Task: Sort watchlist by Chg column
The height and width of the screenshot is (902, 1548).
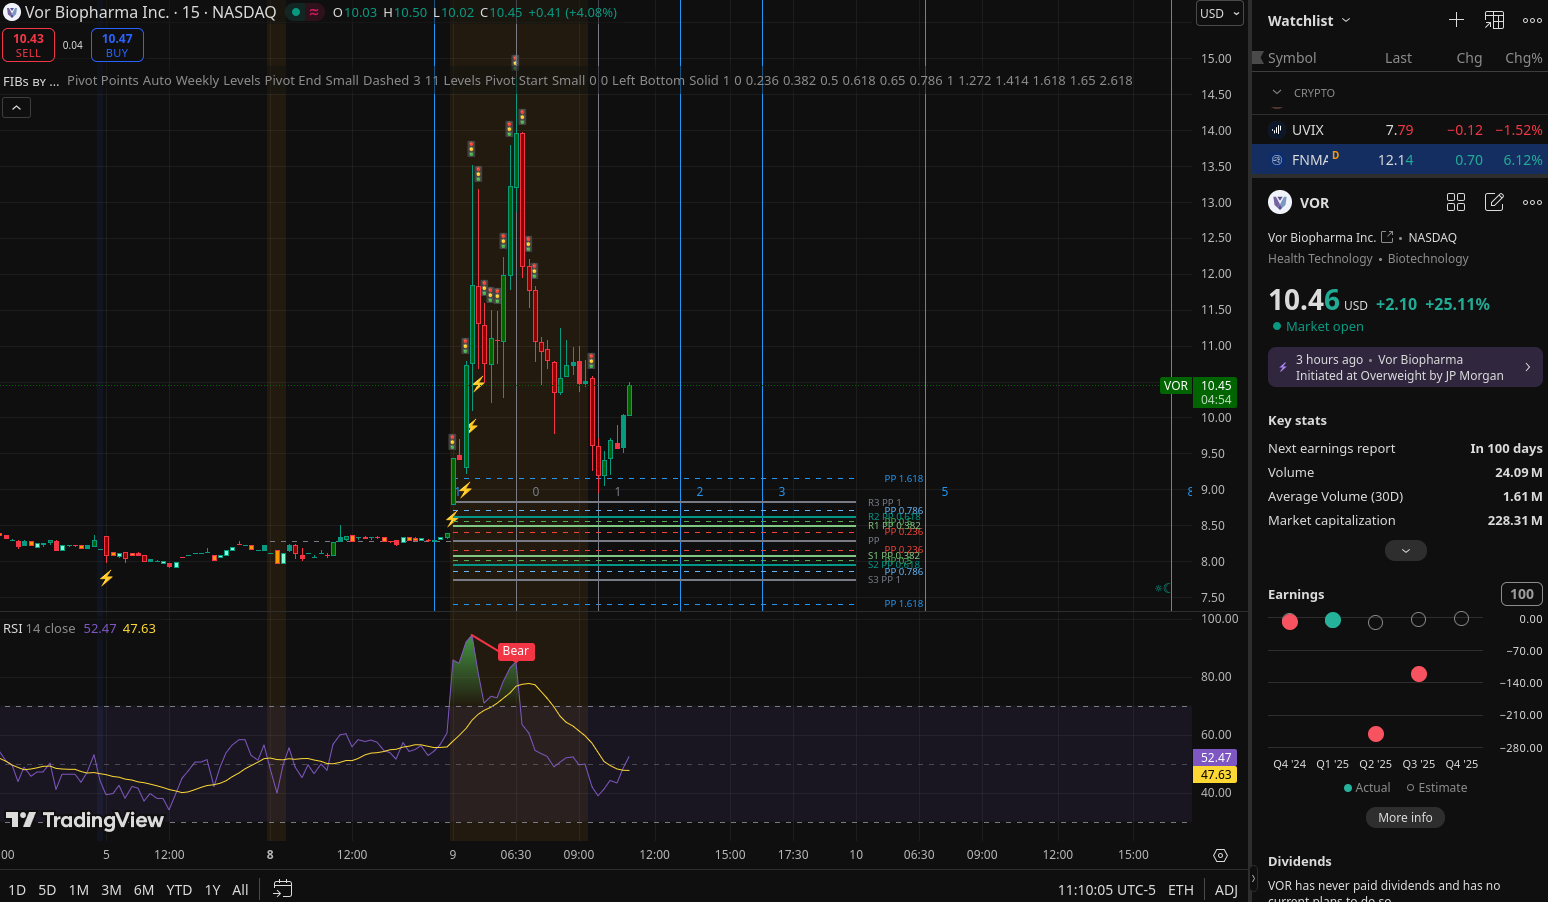Action: click(1469, 58)
